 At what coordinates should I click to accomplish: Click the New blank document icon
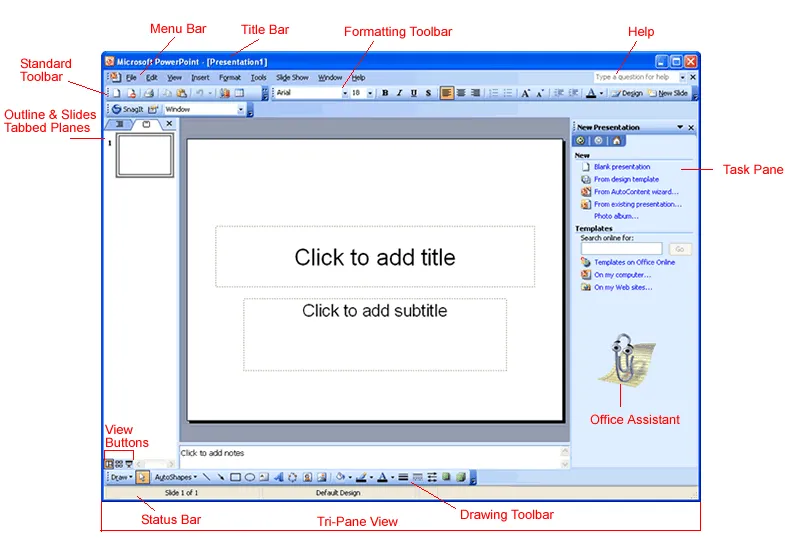click(x=117, y=93)
